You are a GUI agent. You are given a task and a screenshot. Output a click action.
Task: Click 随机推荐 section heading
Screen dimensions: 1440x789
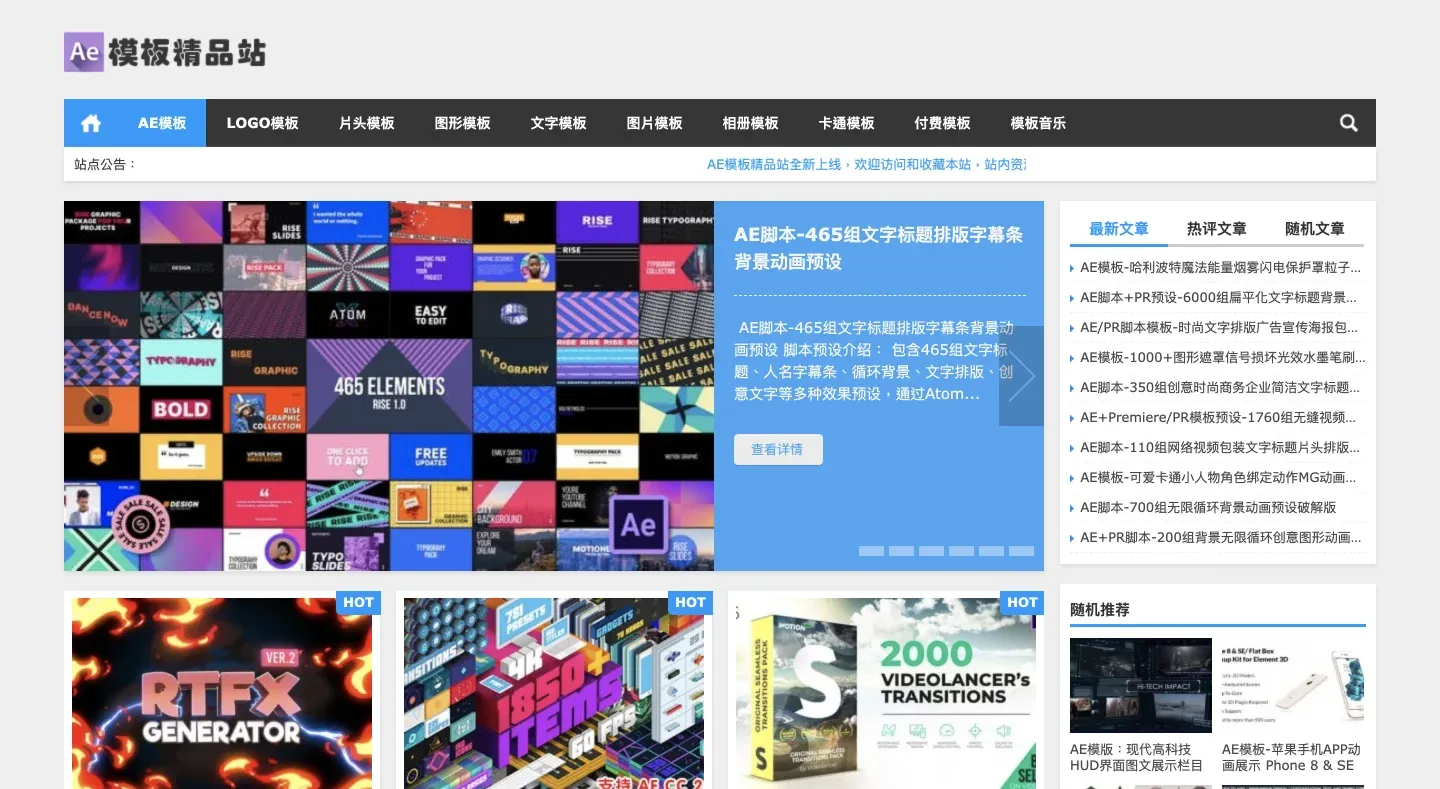[x=1100, y=609]
